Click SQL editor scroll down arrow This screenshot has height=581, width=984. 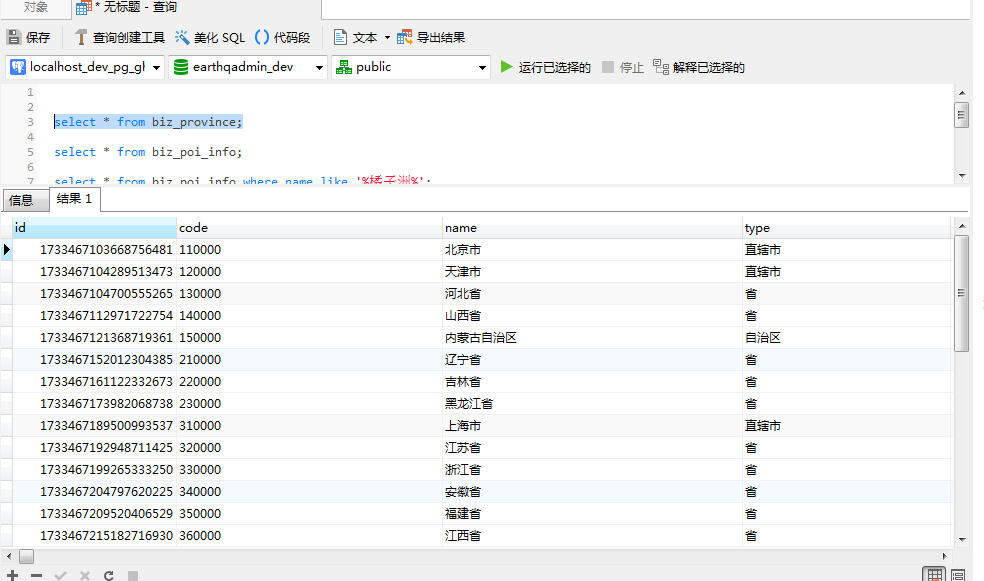click(x=962, y=176)
